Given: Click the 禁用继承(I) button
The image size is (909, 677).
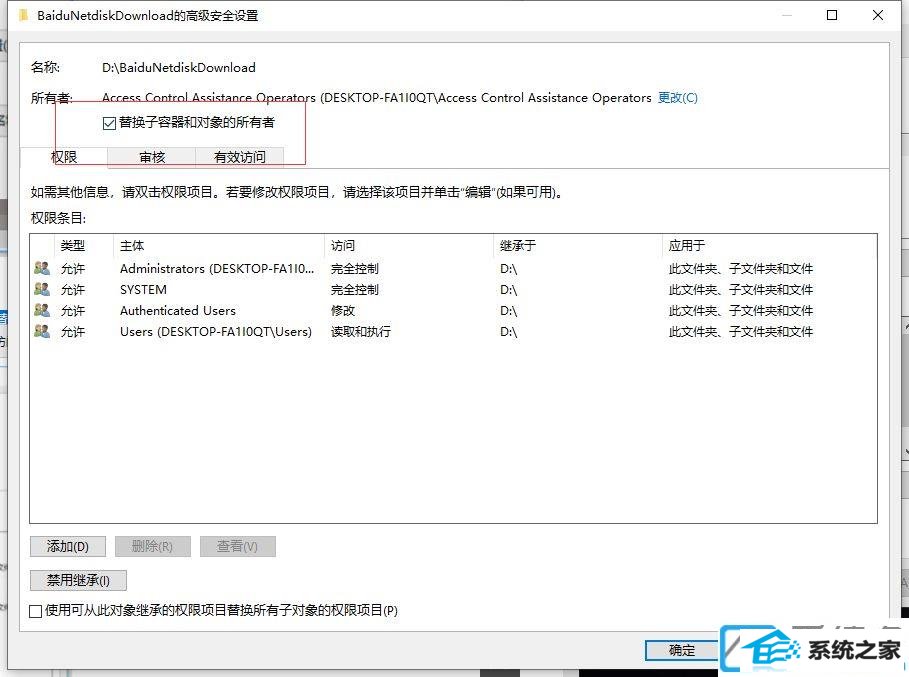Looking at the screenshot, I should [x=78, y=580].
